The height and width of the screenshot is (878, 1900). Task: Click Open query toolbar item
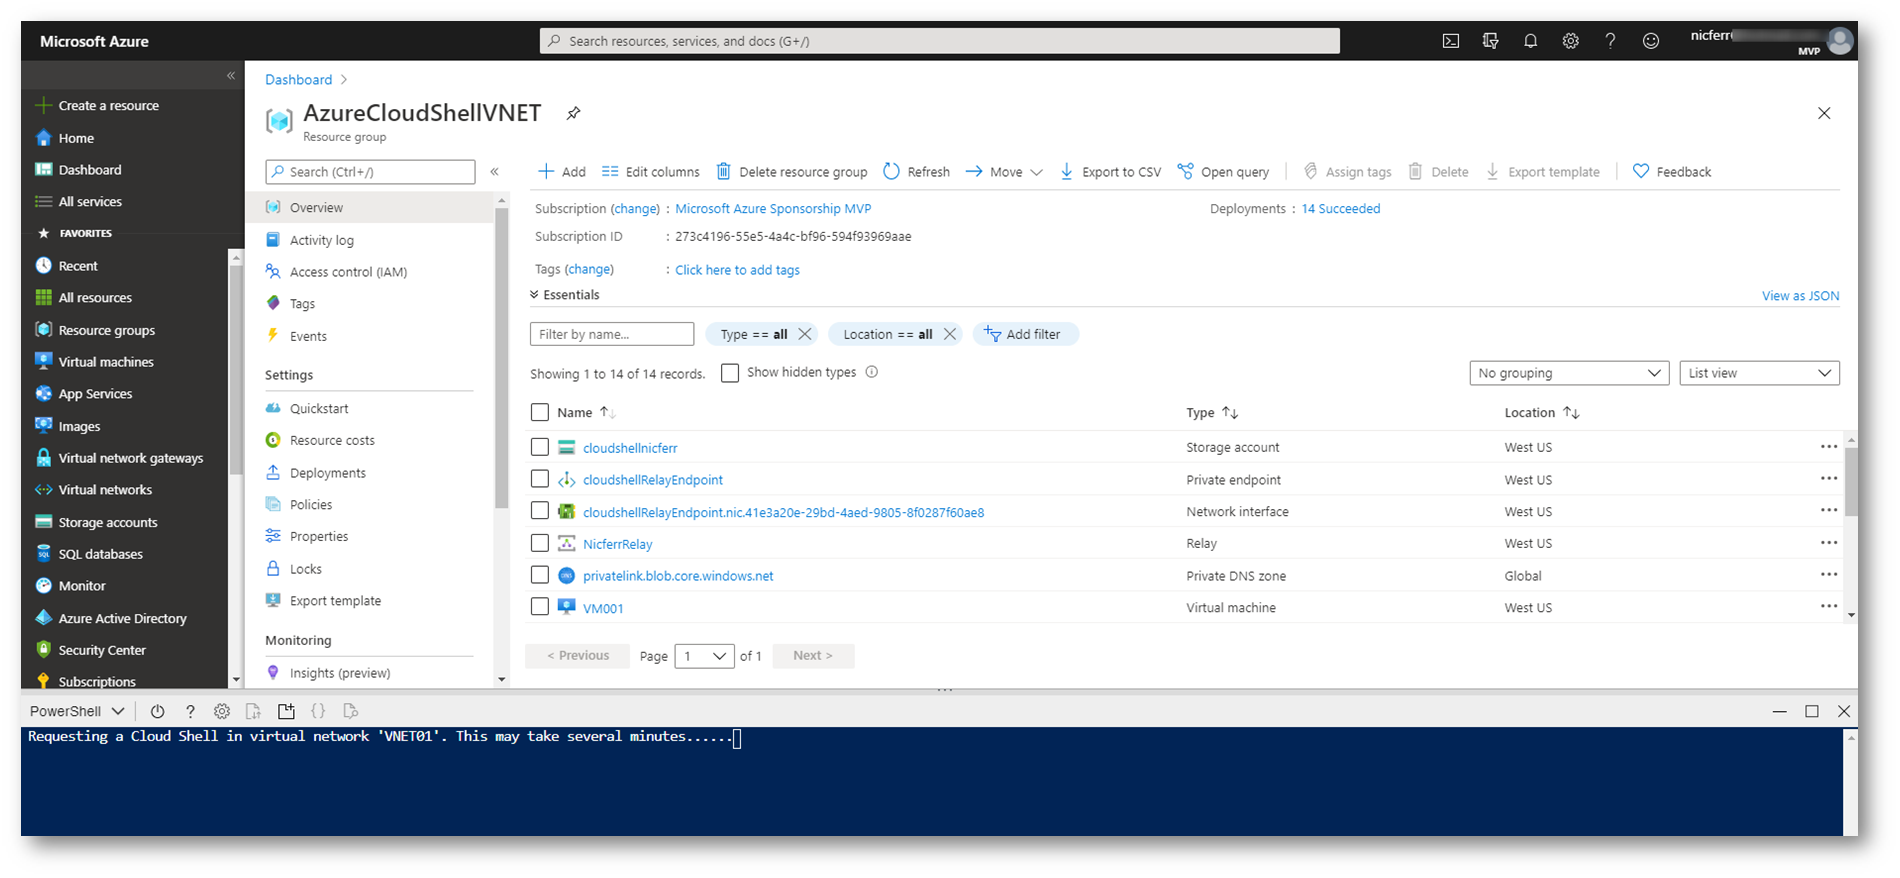pos(1223,172)
